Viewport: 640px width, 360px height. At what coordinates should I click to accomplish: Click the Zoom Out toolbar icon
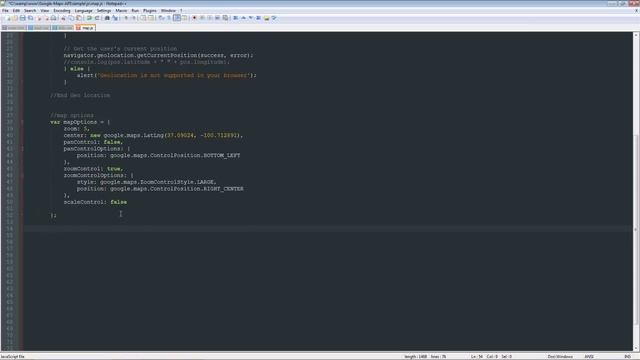[x=133, y=18]
